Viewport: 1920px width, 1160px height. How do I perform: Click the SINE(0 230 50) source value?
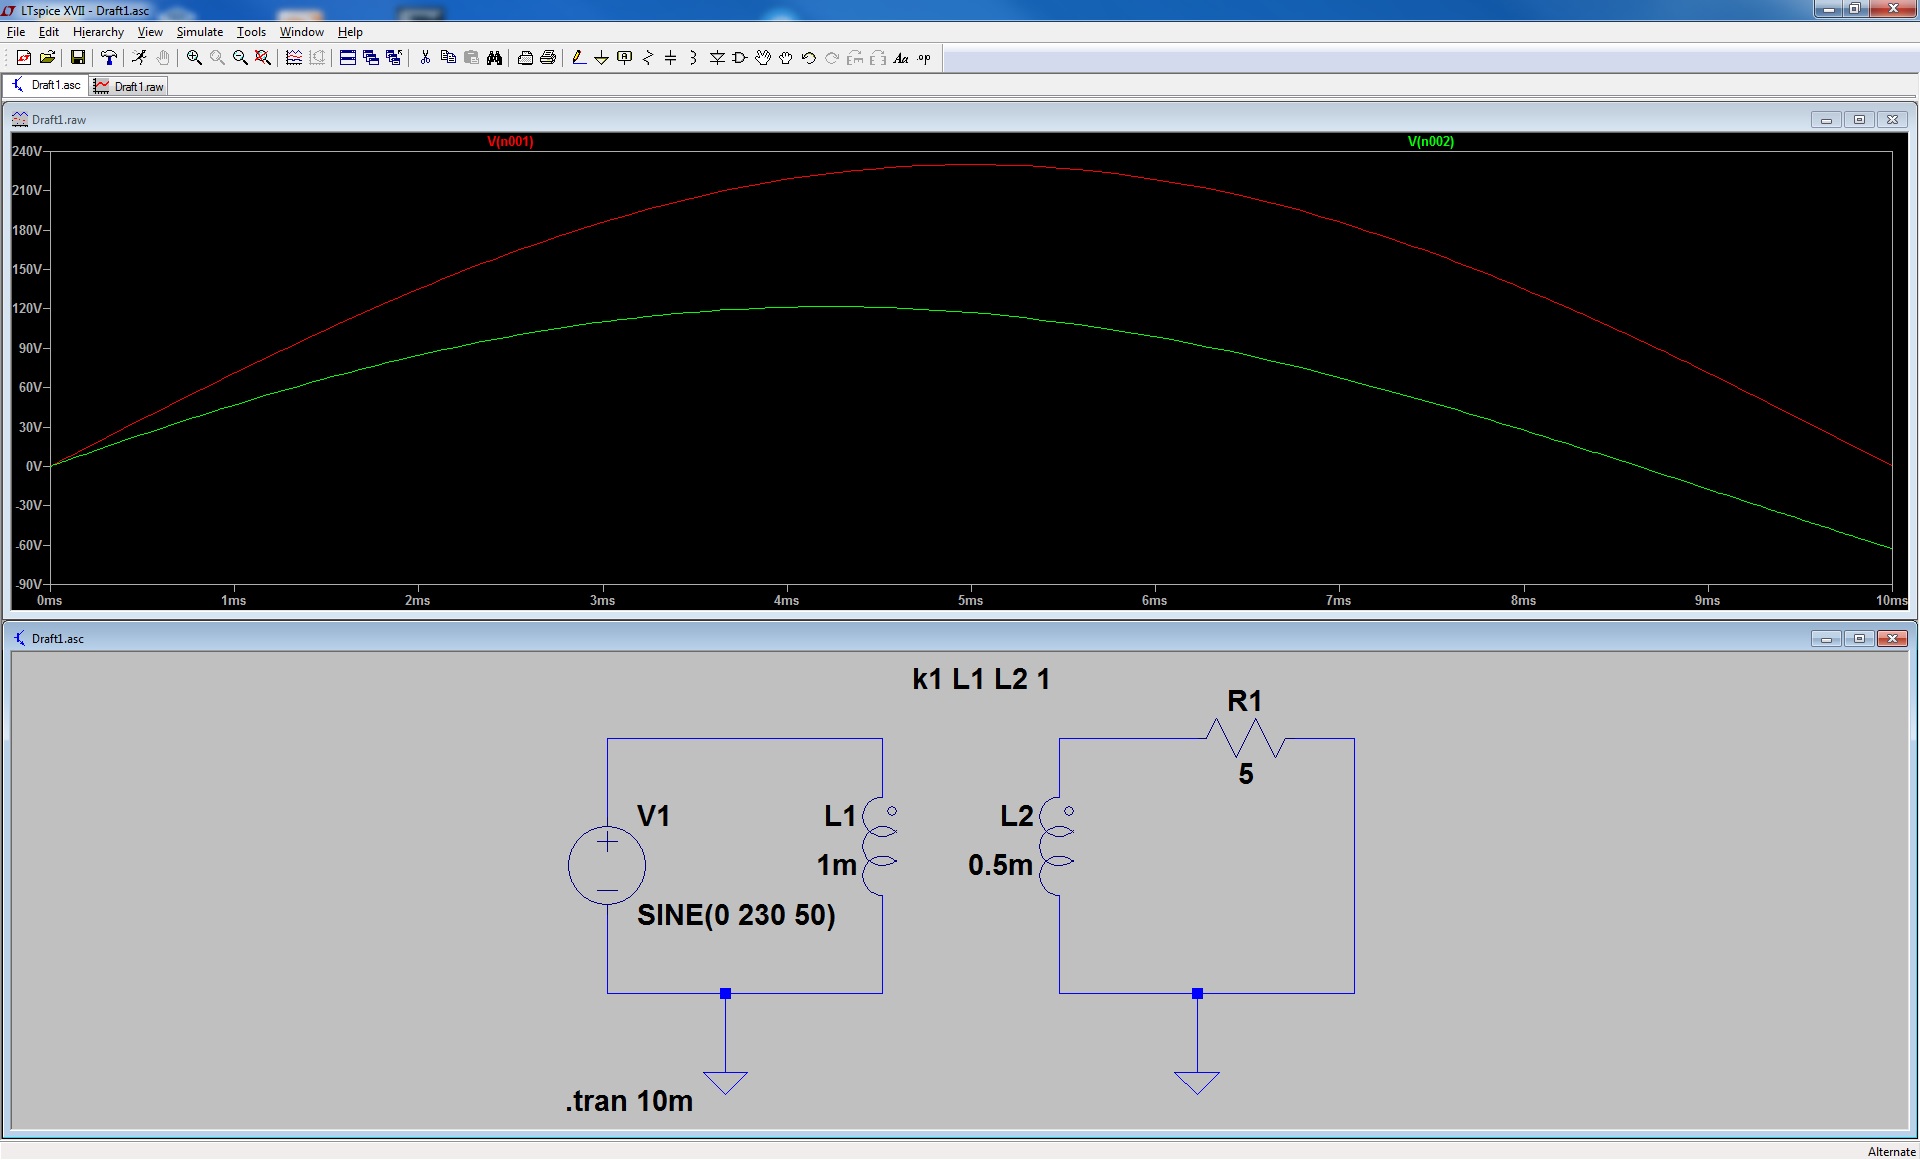tap(736, 915)
